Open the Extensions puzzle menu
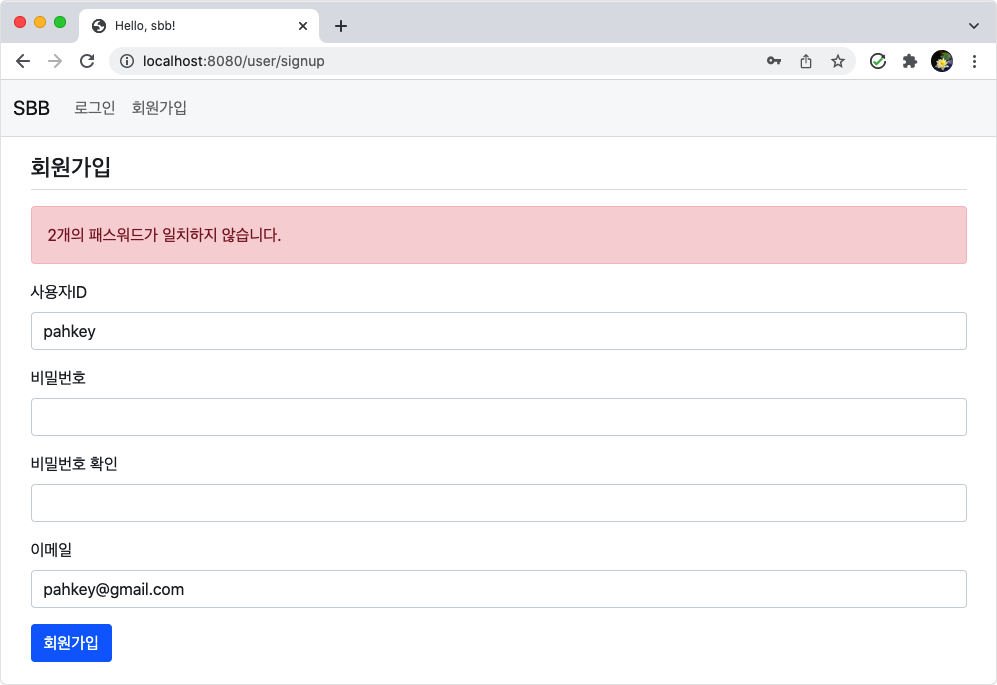This screenshot has height=685, width=997. point(910,61)
